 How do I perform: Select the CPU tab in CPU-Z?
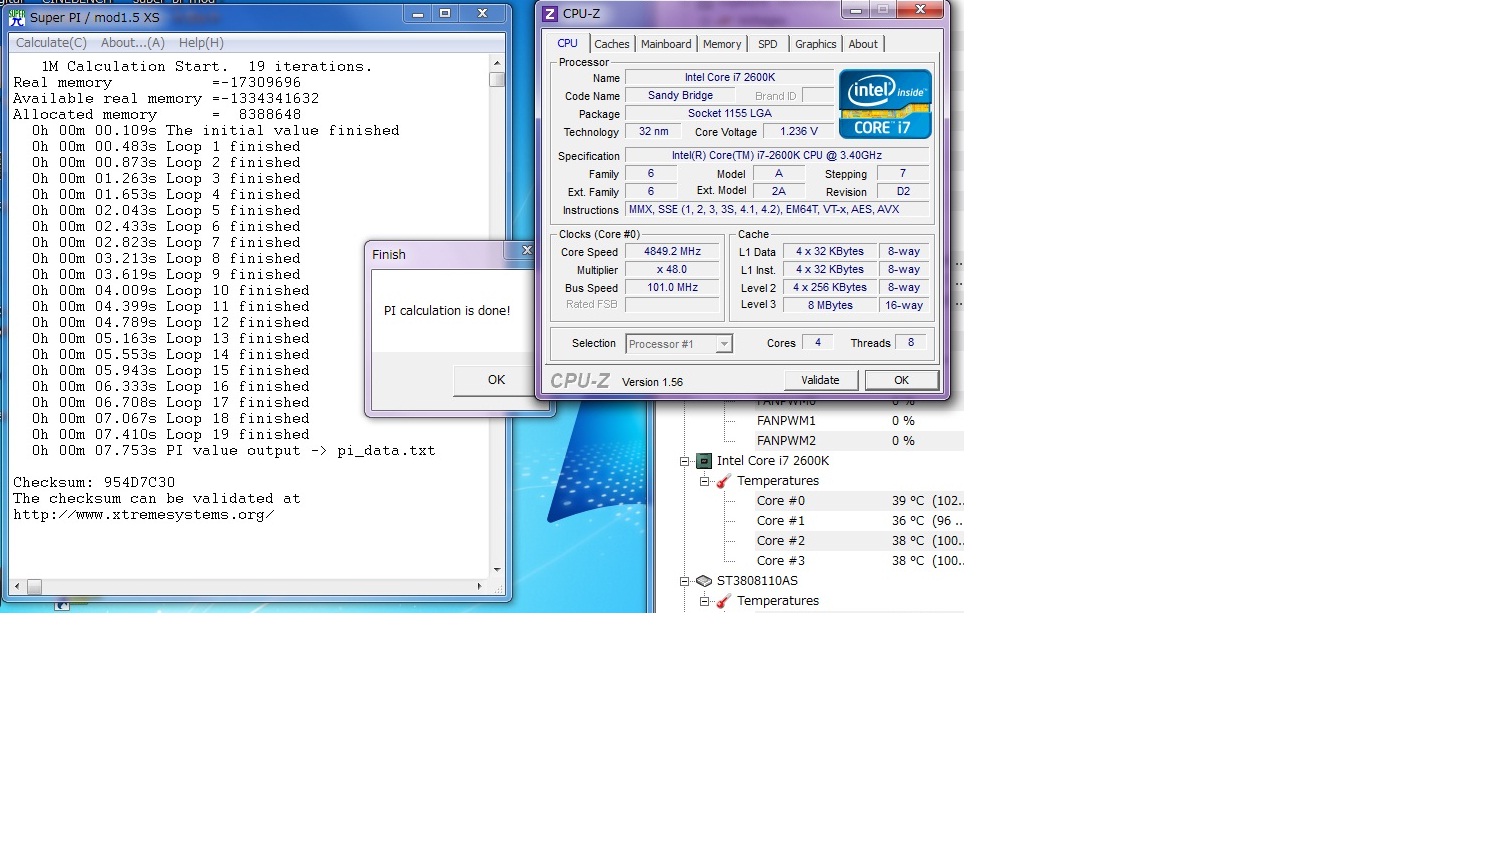click(x=567, y=43)
